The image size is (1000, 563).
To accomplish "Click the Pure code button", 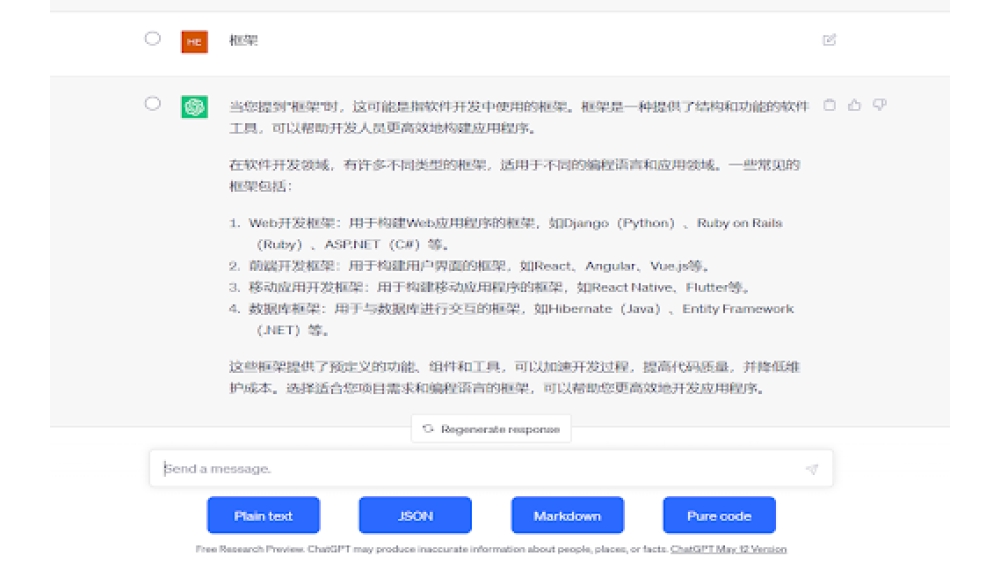I will (719, 515).
